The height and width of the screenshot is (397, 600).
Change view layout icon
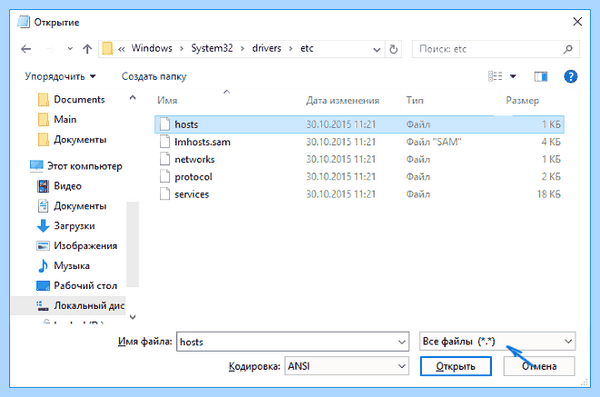(x=495, y=76)
